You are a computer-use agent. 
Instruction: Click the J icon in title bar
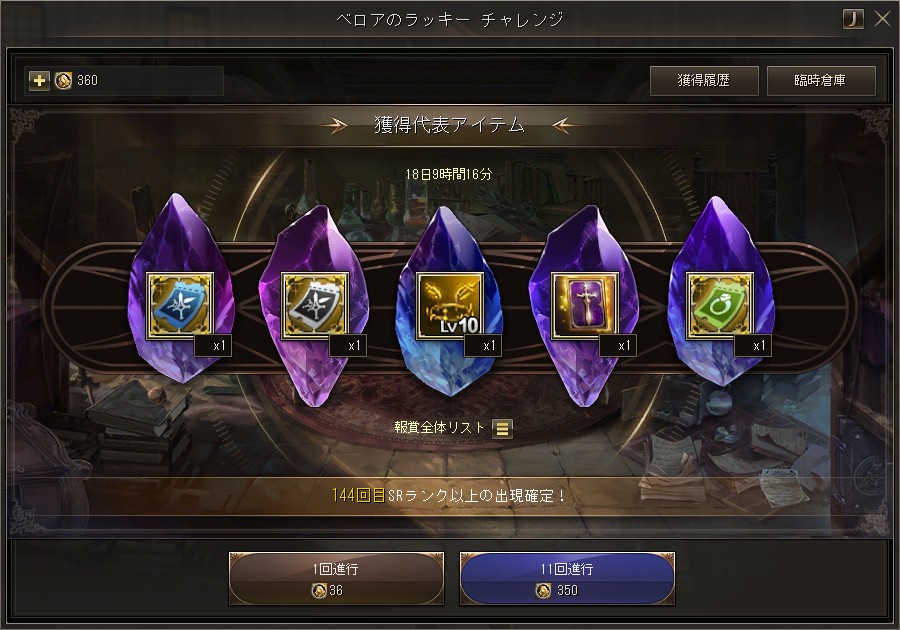click(x=853, y=19)
